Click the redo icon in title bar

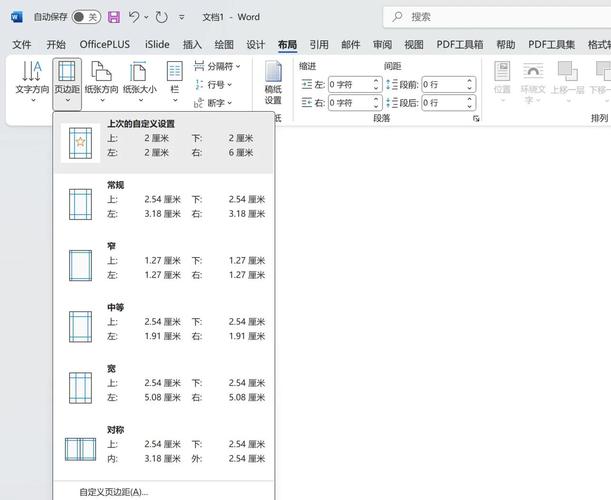tap(162, 17)
